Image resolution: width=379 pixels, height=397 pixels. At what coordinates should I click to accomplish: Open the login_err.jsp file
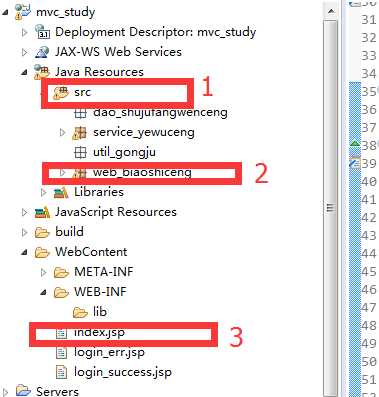pos(109,352)
